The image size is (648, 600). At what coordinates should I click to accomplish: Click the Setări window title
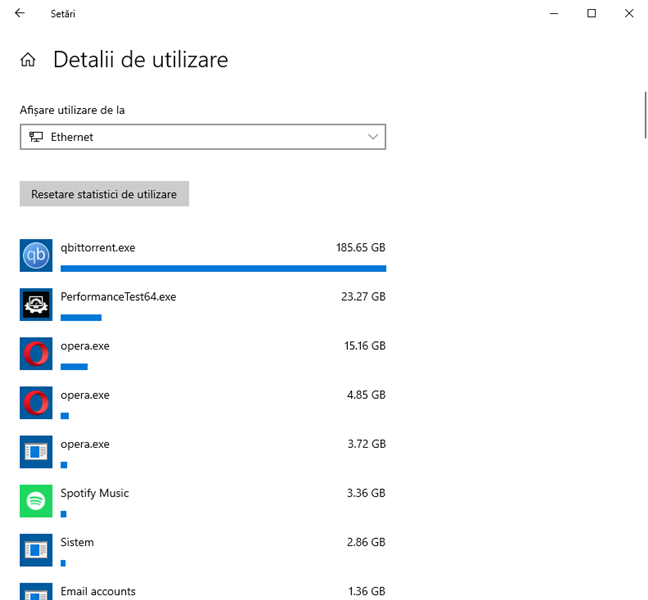point(63,14)
